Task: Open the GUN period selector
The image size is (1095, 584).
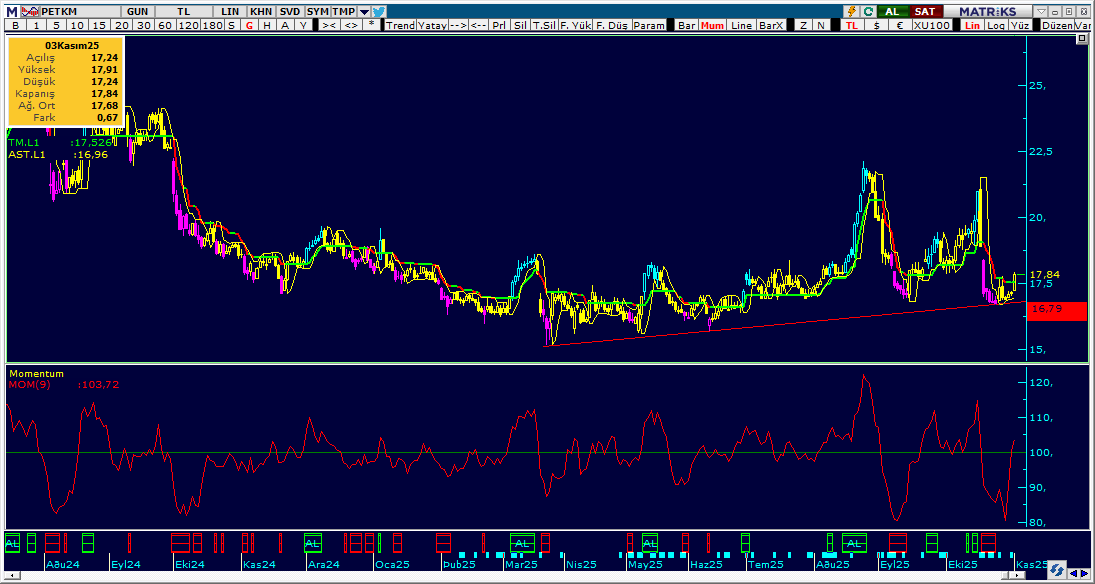Action: pos(138,11)
